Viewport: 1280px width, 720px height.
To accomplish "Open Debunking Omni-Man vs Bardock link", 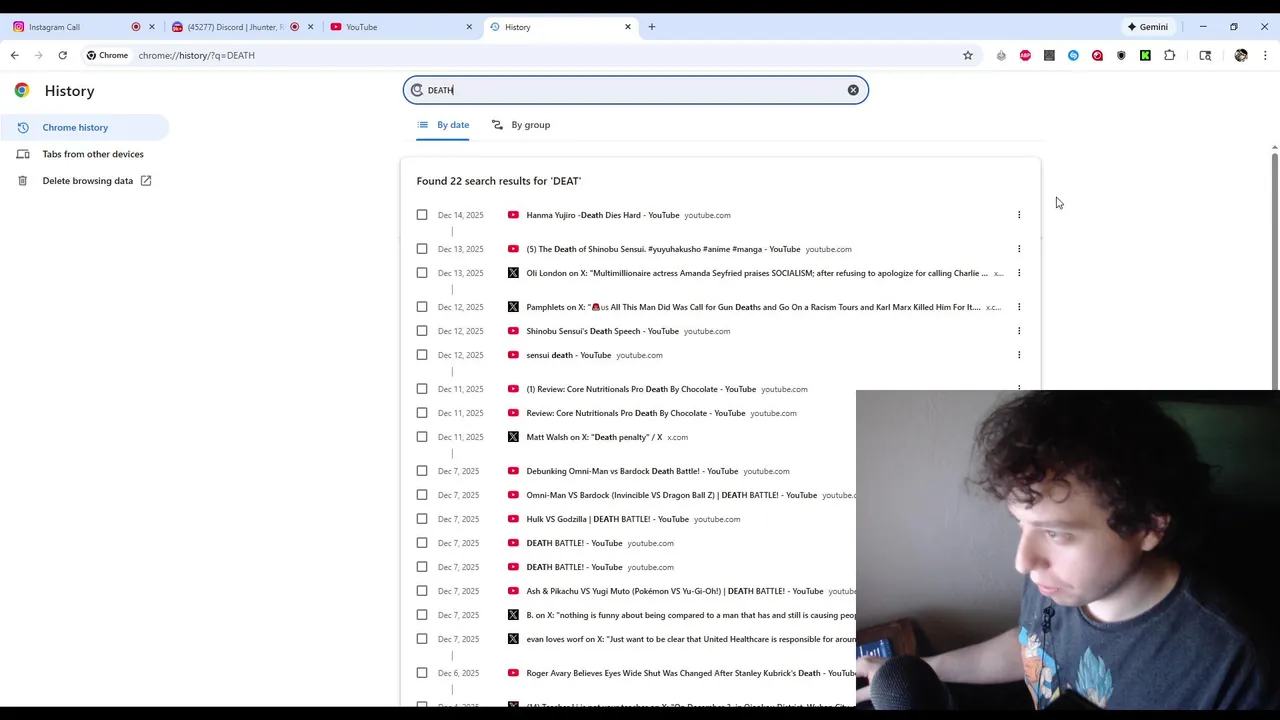I will point(632,471).
